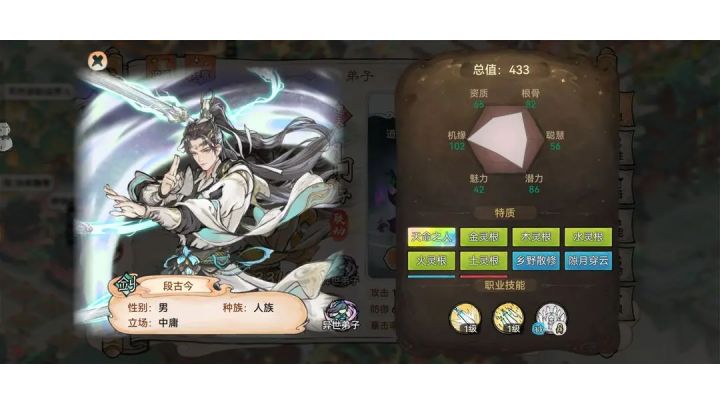View the 木灵根 trait

536,237
